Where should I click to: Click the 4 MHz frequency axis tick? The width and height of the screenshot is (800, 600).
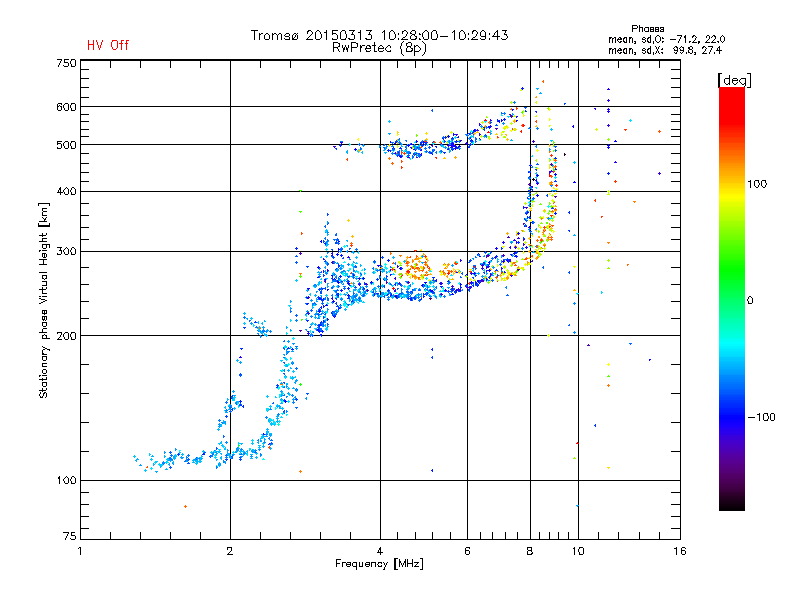pos(380,551)
